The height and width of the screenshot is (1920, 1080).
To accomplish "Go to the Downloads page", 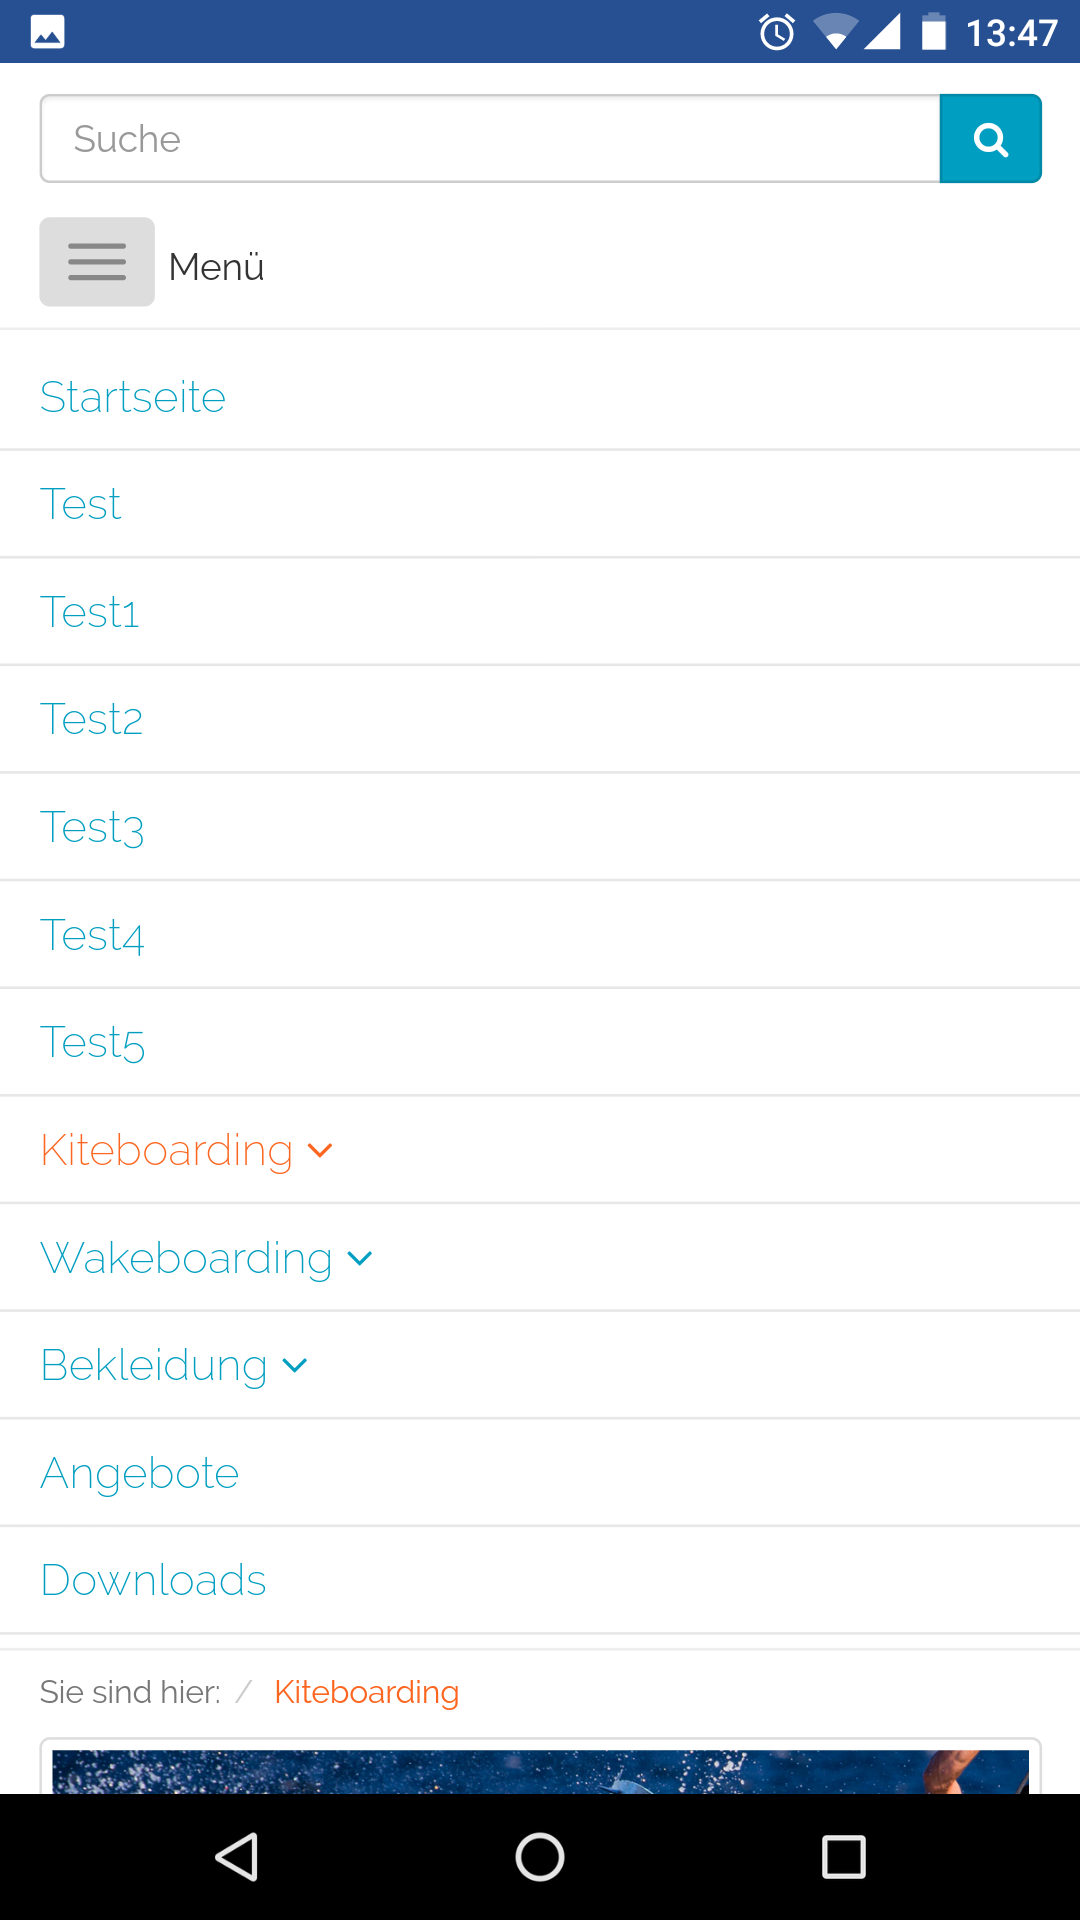I will (154, 1581).
